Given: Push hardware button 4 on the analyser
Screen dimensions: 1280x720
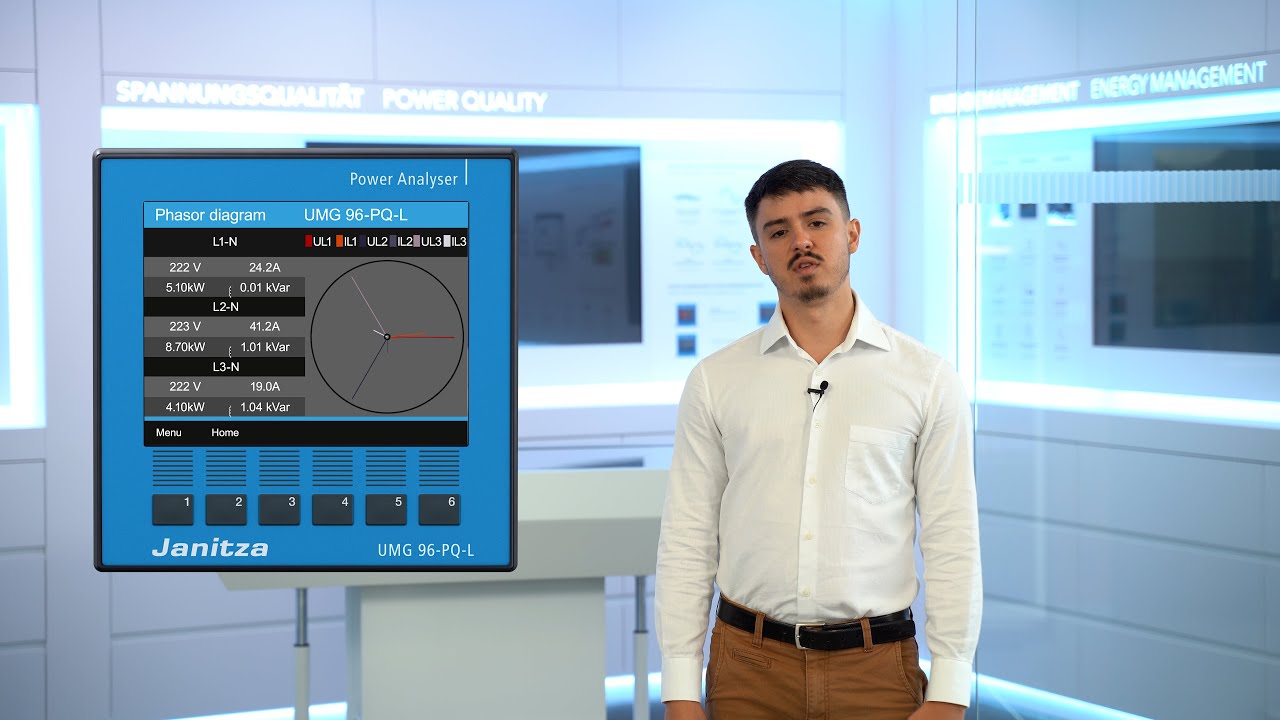Looking at the screenshot, I should 332,509.
